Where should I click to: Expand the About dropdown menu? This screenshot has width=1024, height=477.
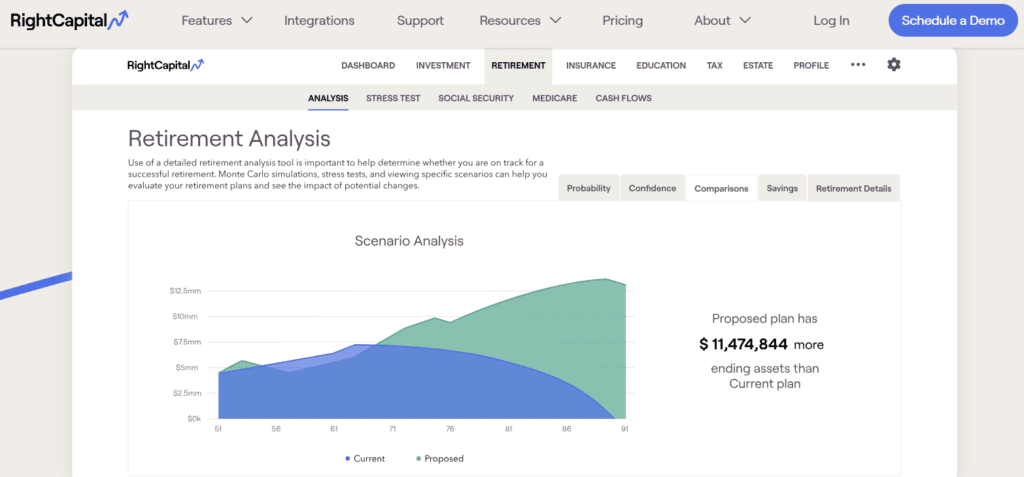722,20
